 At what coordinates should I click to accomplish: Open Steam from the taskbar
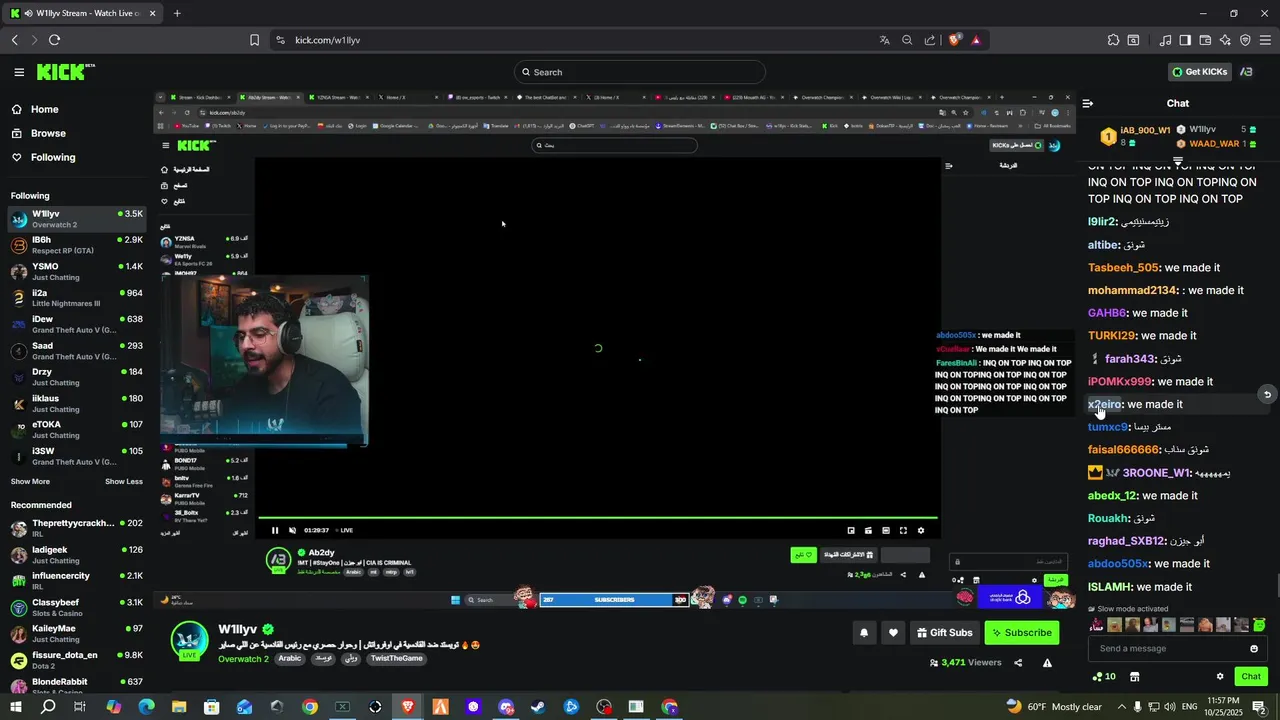tap(538, 707)
